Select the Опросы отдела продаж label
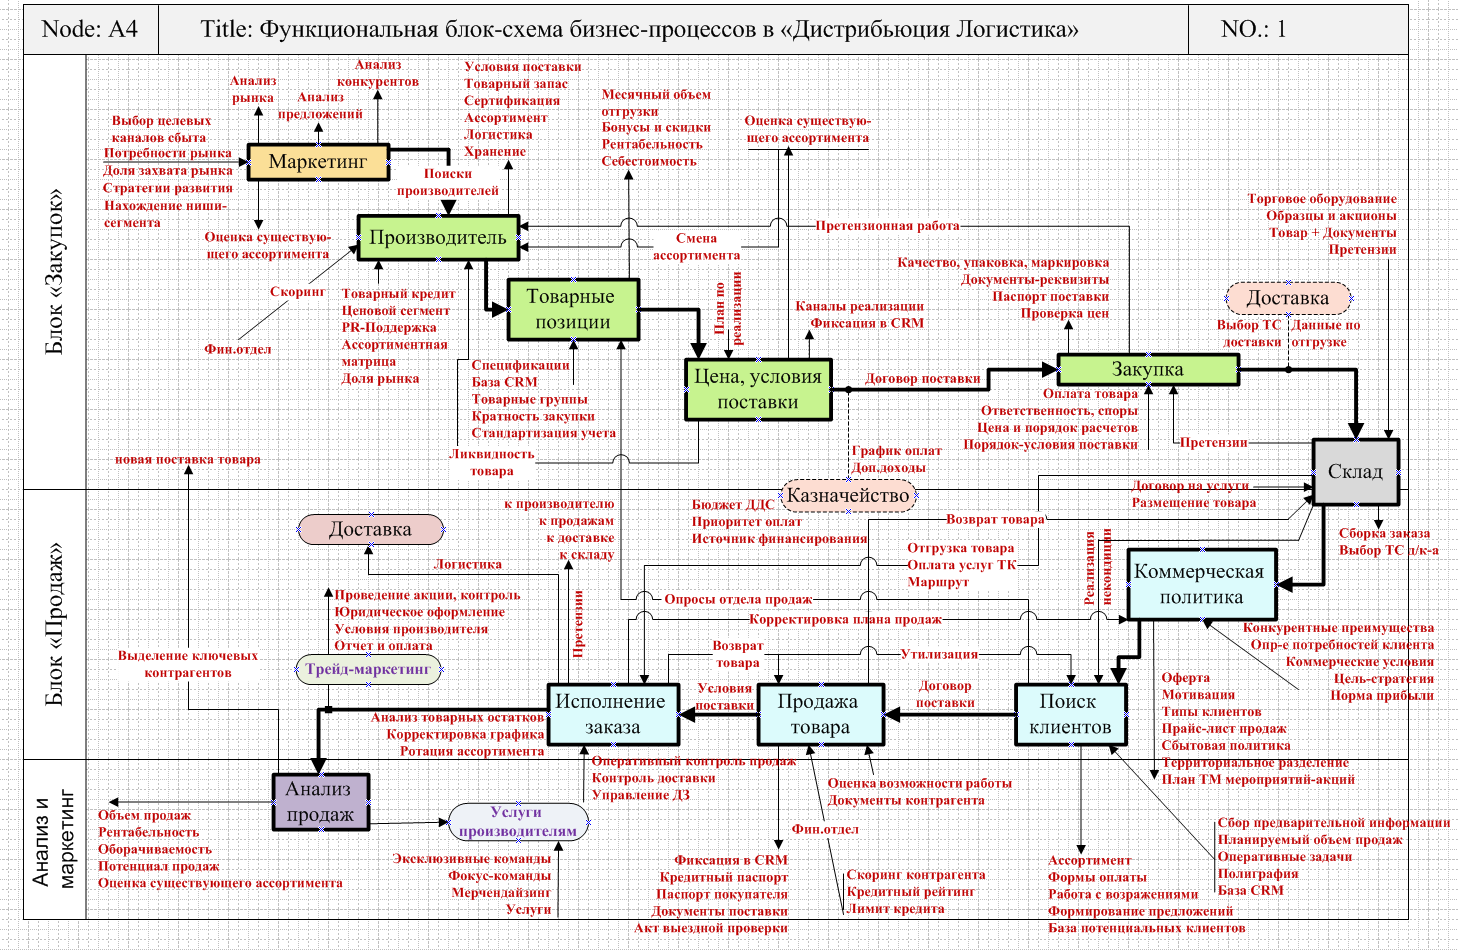The image size is (1458, 950). (x=739, y=599)
